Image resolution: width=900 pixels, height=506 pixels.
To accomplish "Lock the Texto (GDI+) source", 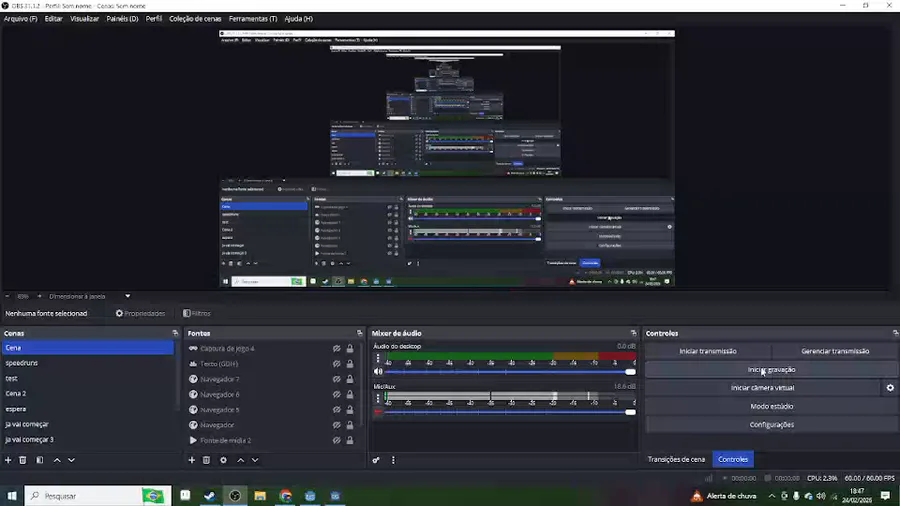I will [x=350, y=364].
